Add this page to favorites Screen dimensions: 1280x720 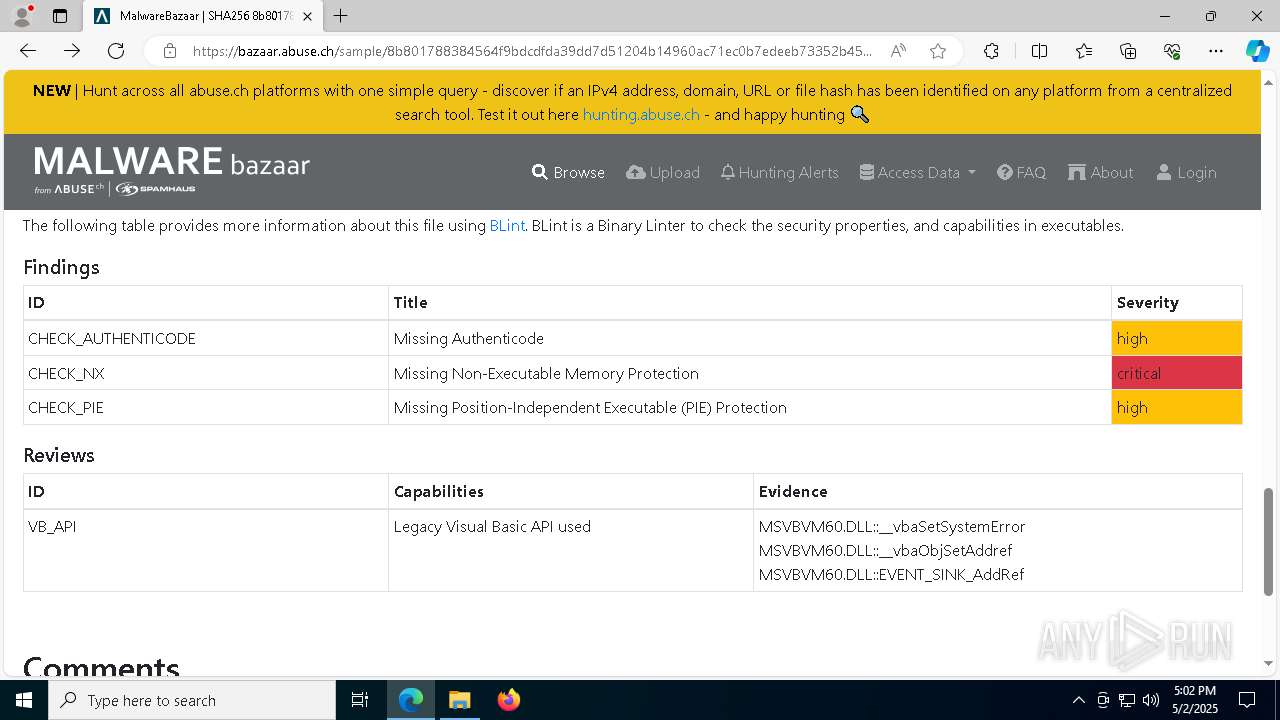[937, 51]
